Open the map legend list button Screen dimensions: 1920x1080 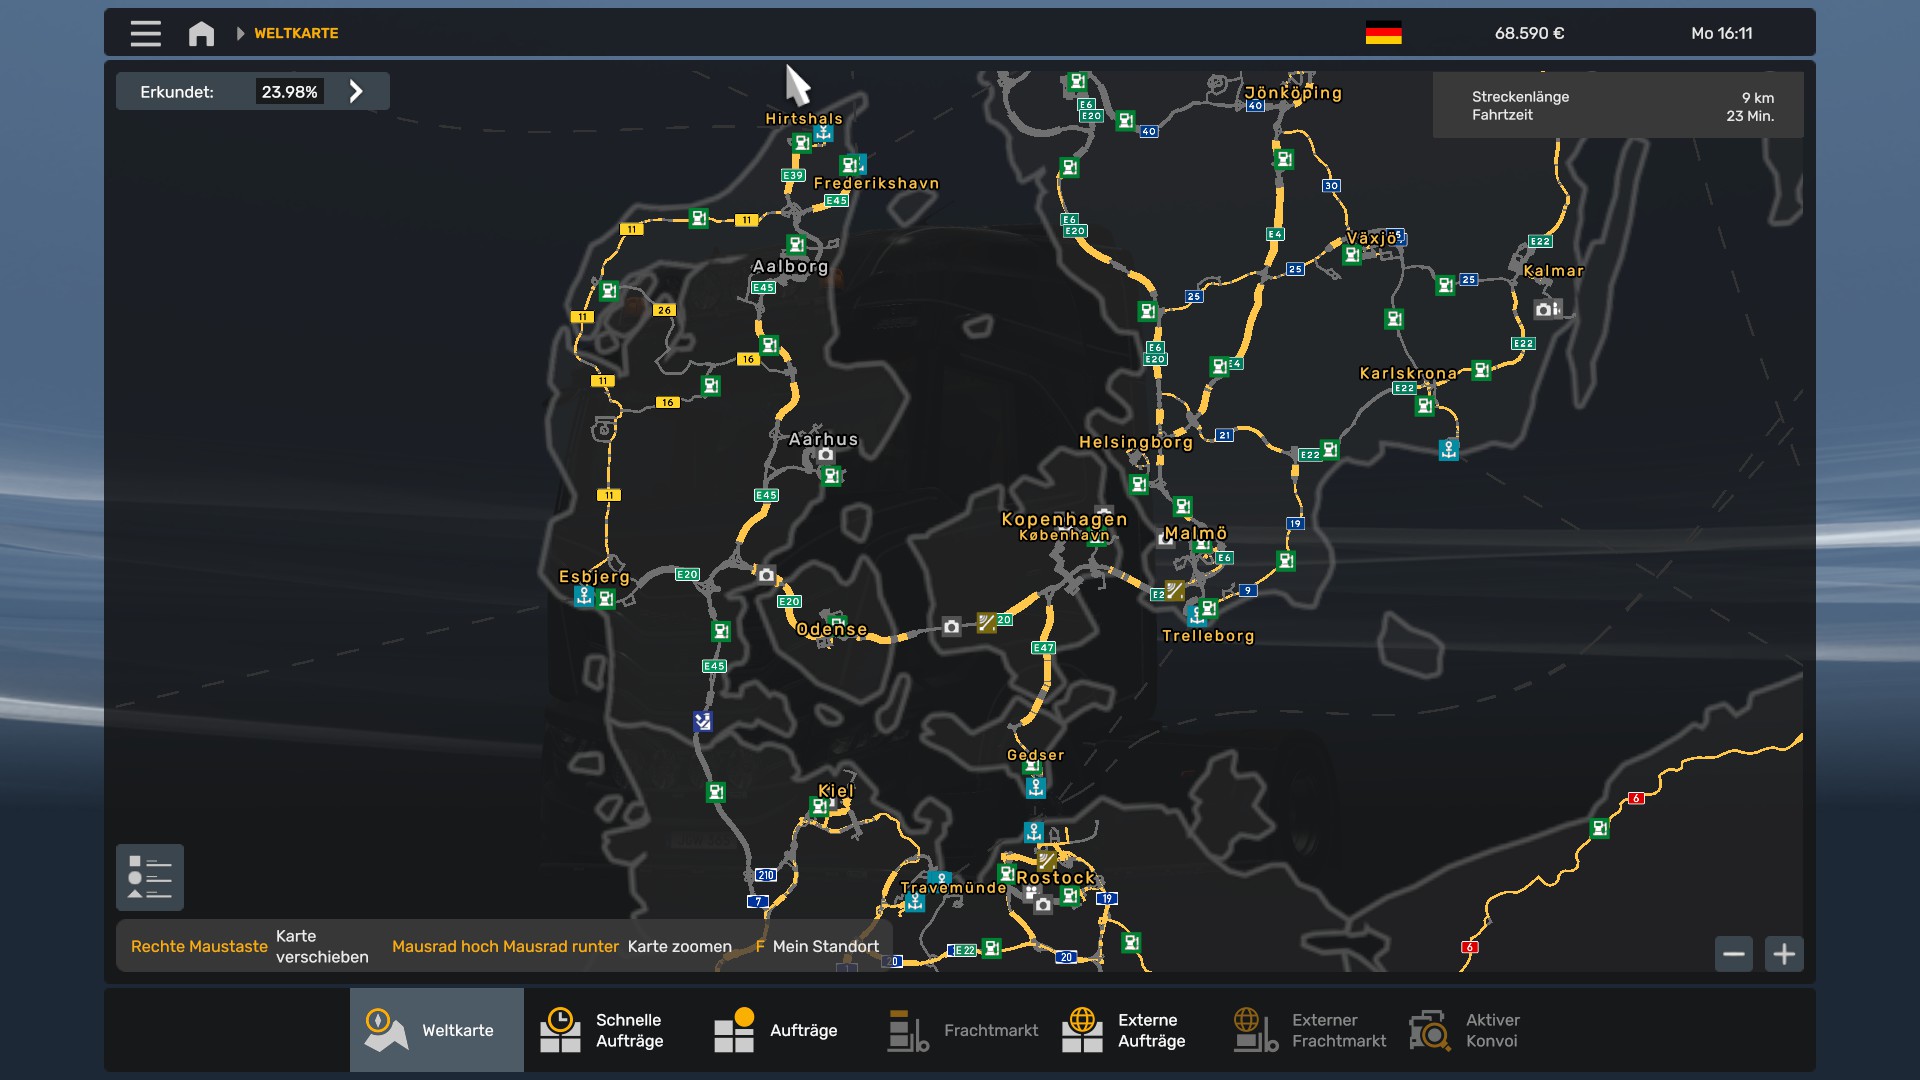point(150,878)
